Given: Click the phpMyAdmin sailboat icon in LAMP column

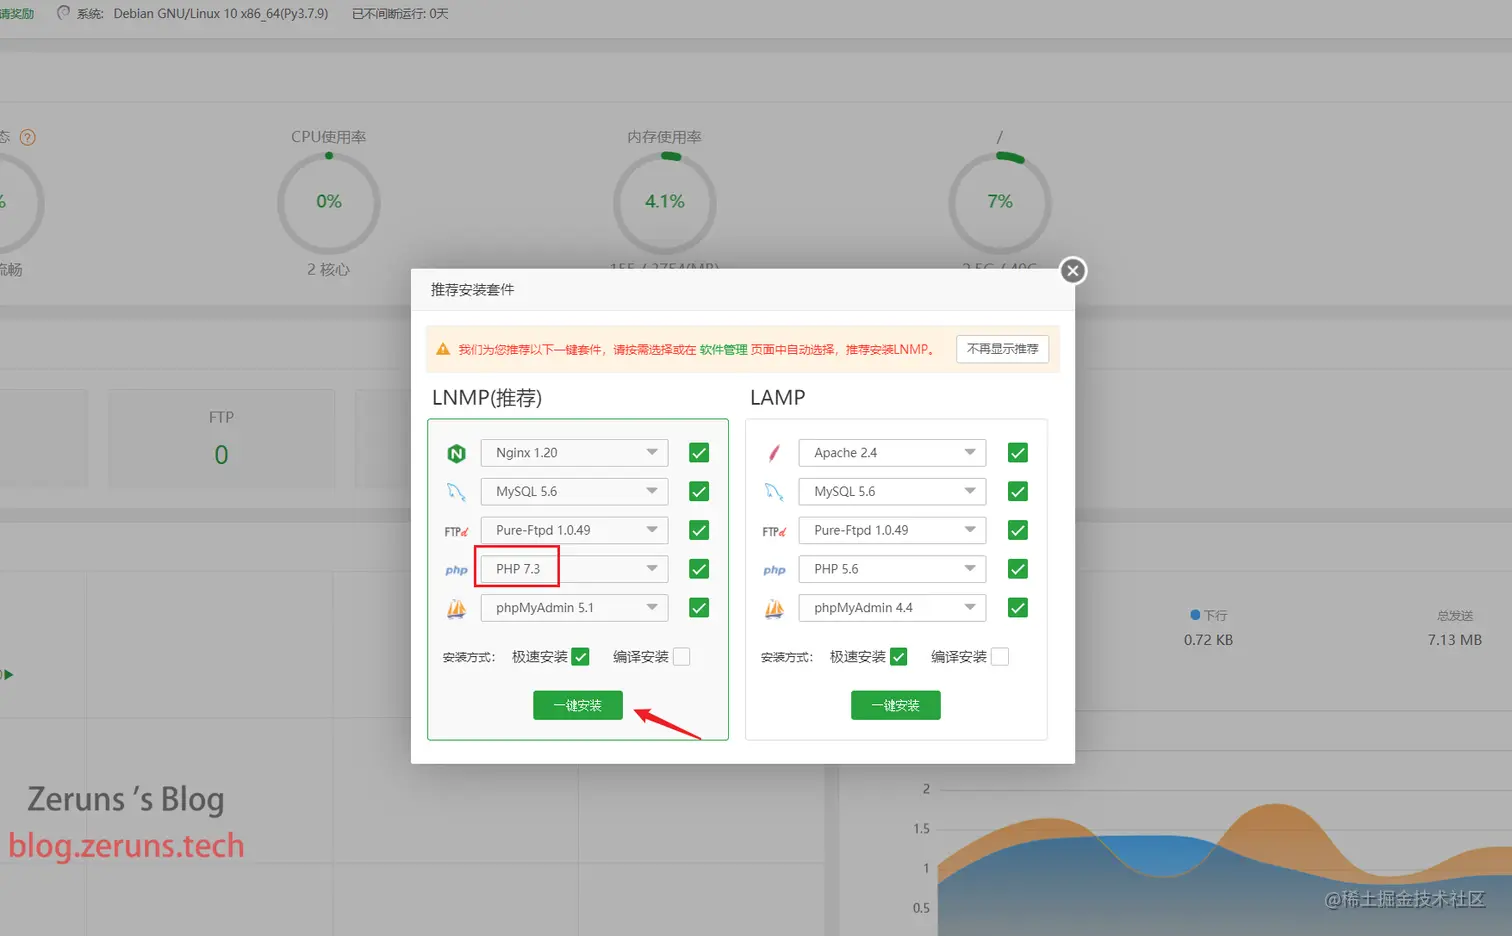Looking at the screenshot, I should click(774, 608).
